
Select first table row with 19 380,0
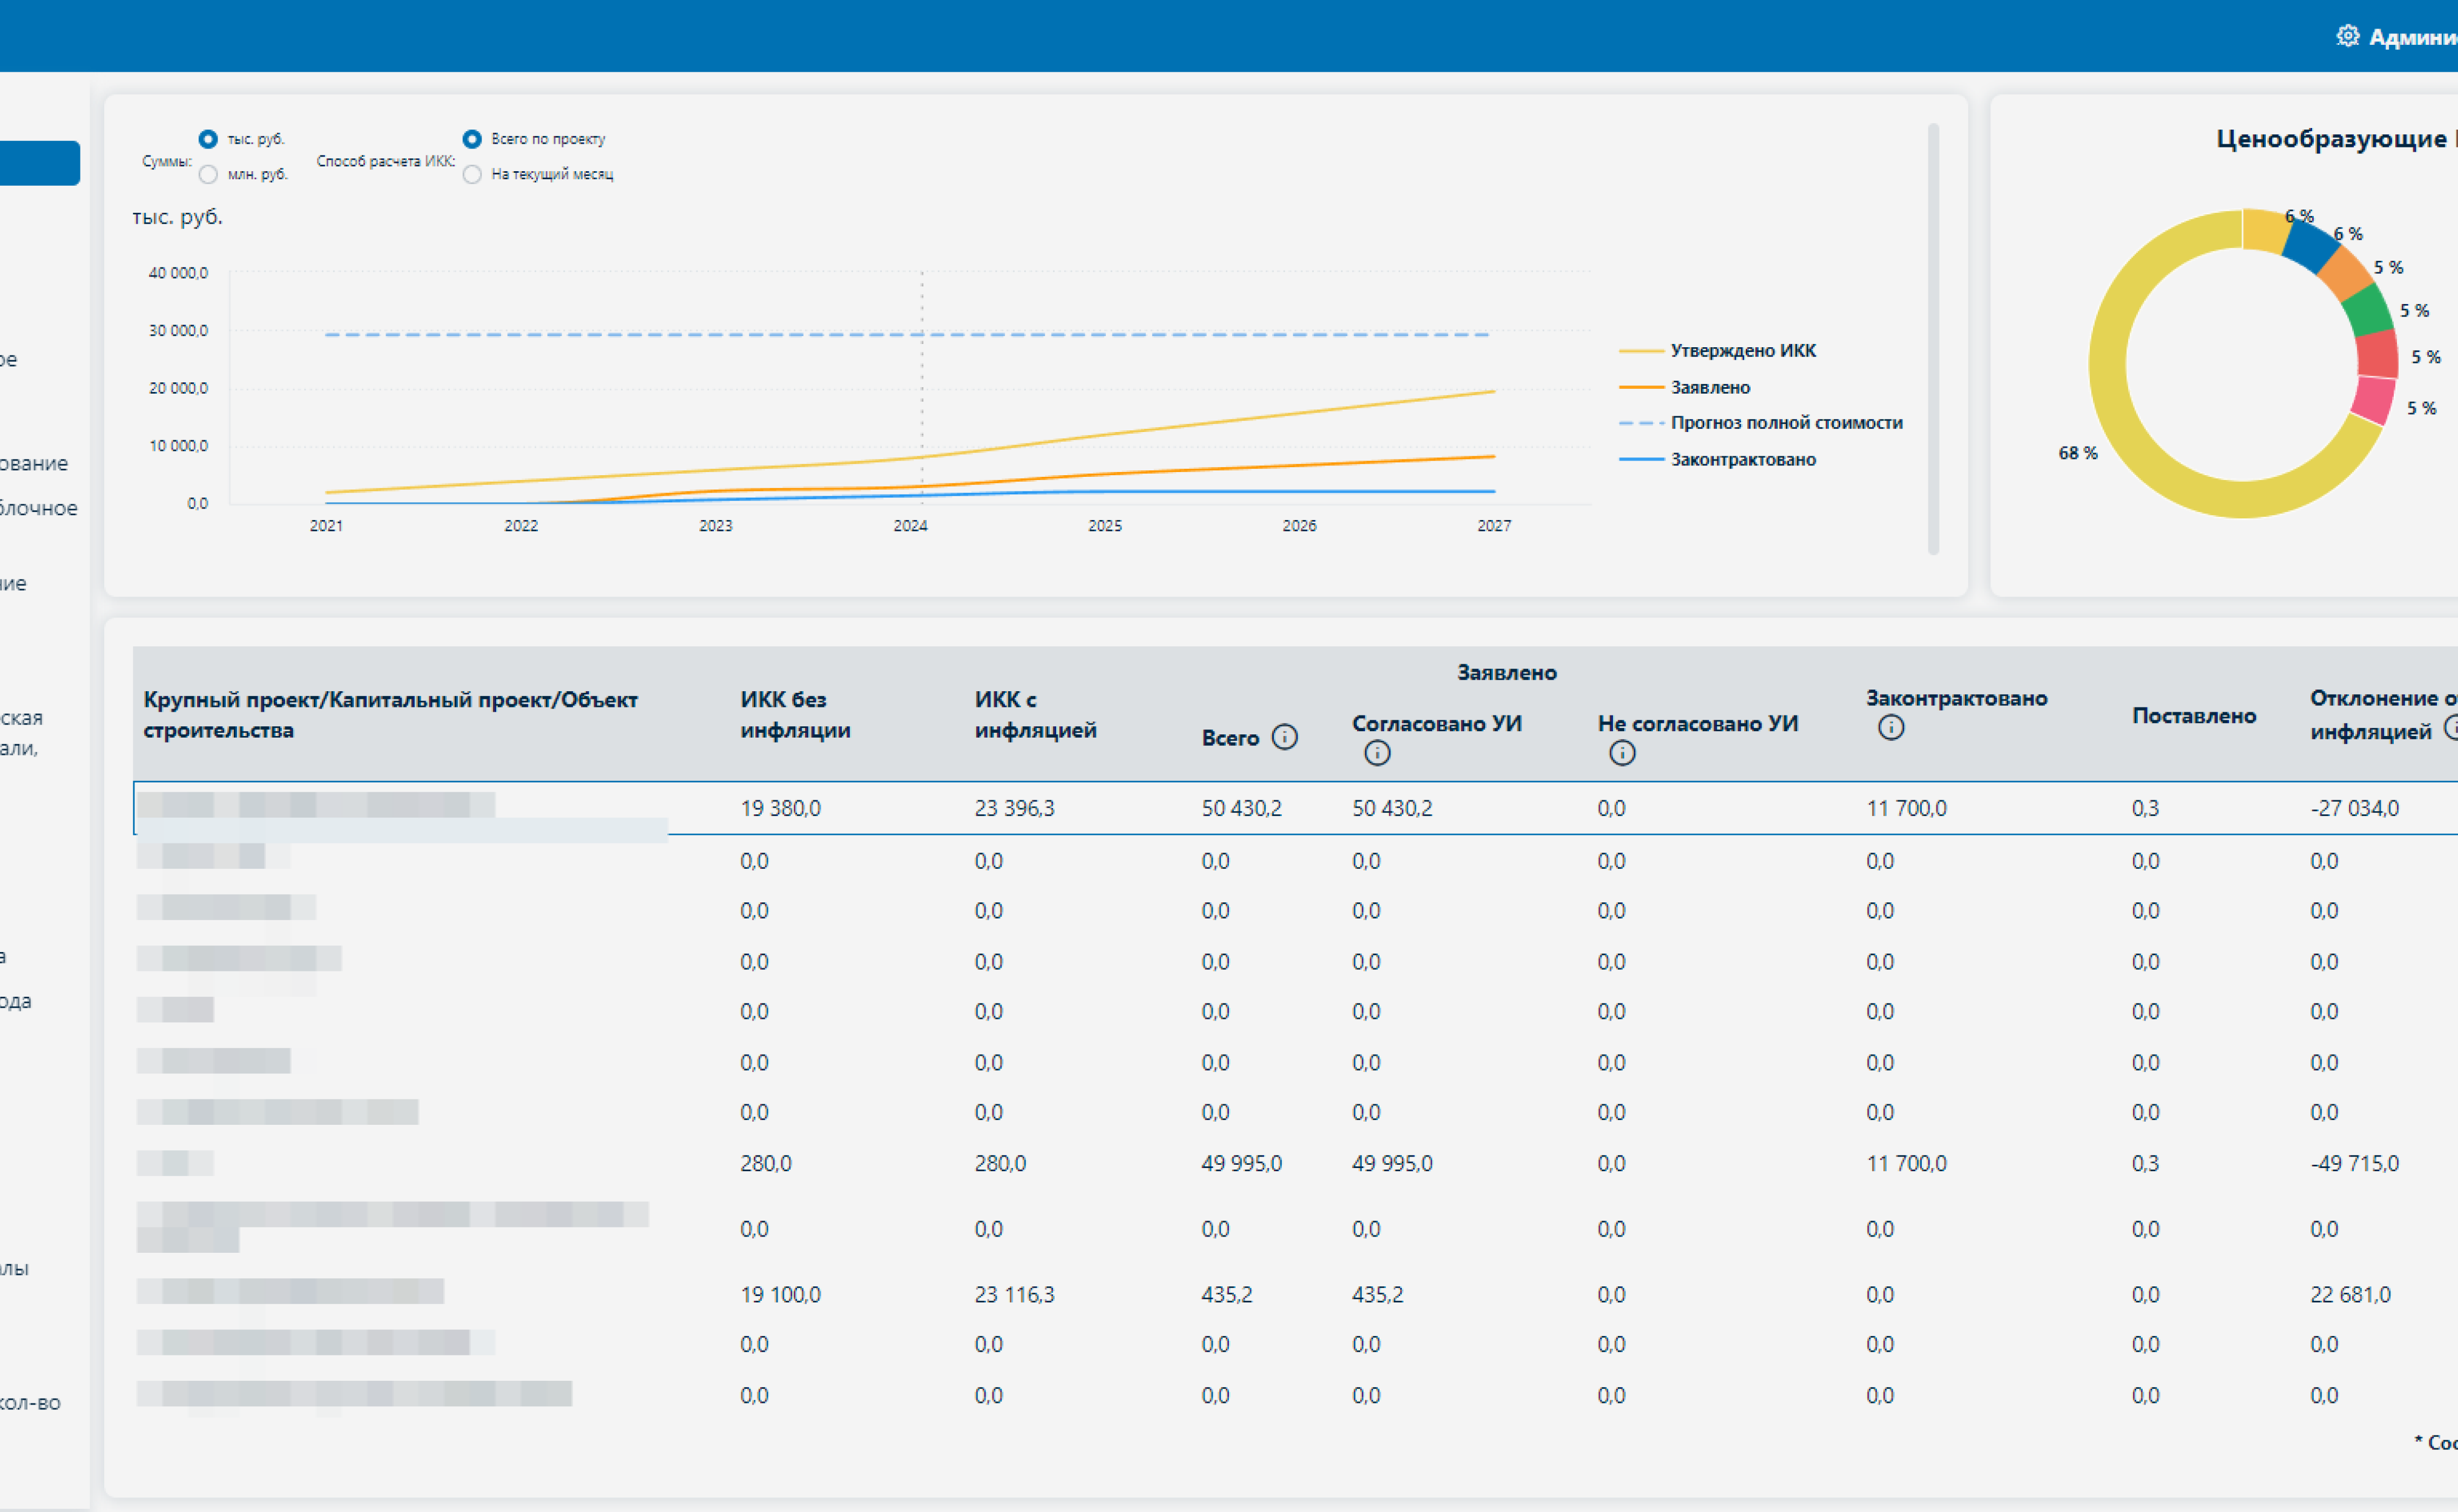click(x=1295, y=808)
